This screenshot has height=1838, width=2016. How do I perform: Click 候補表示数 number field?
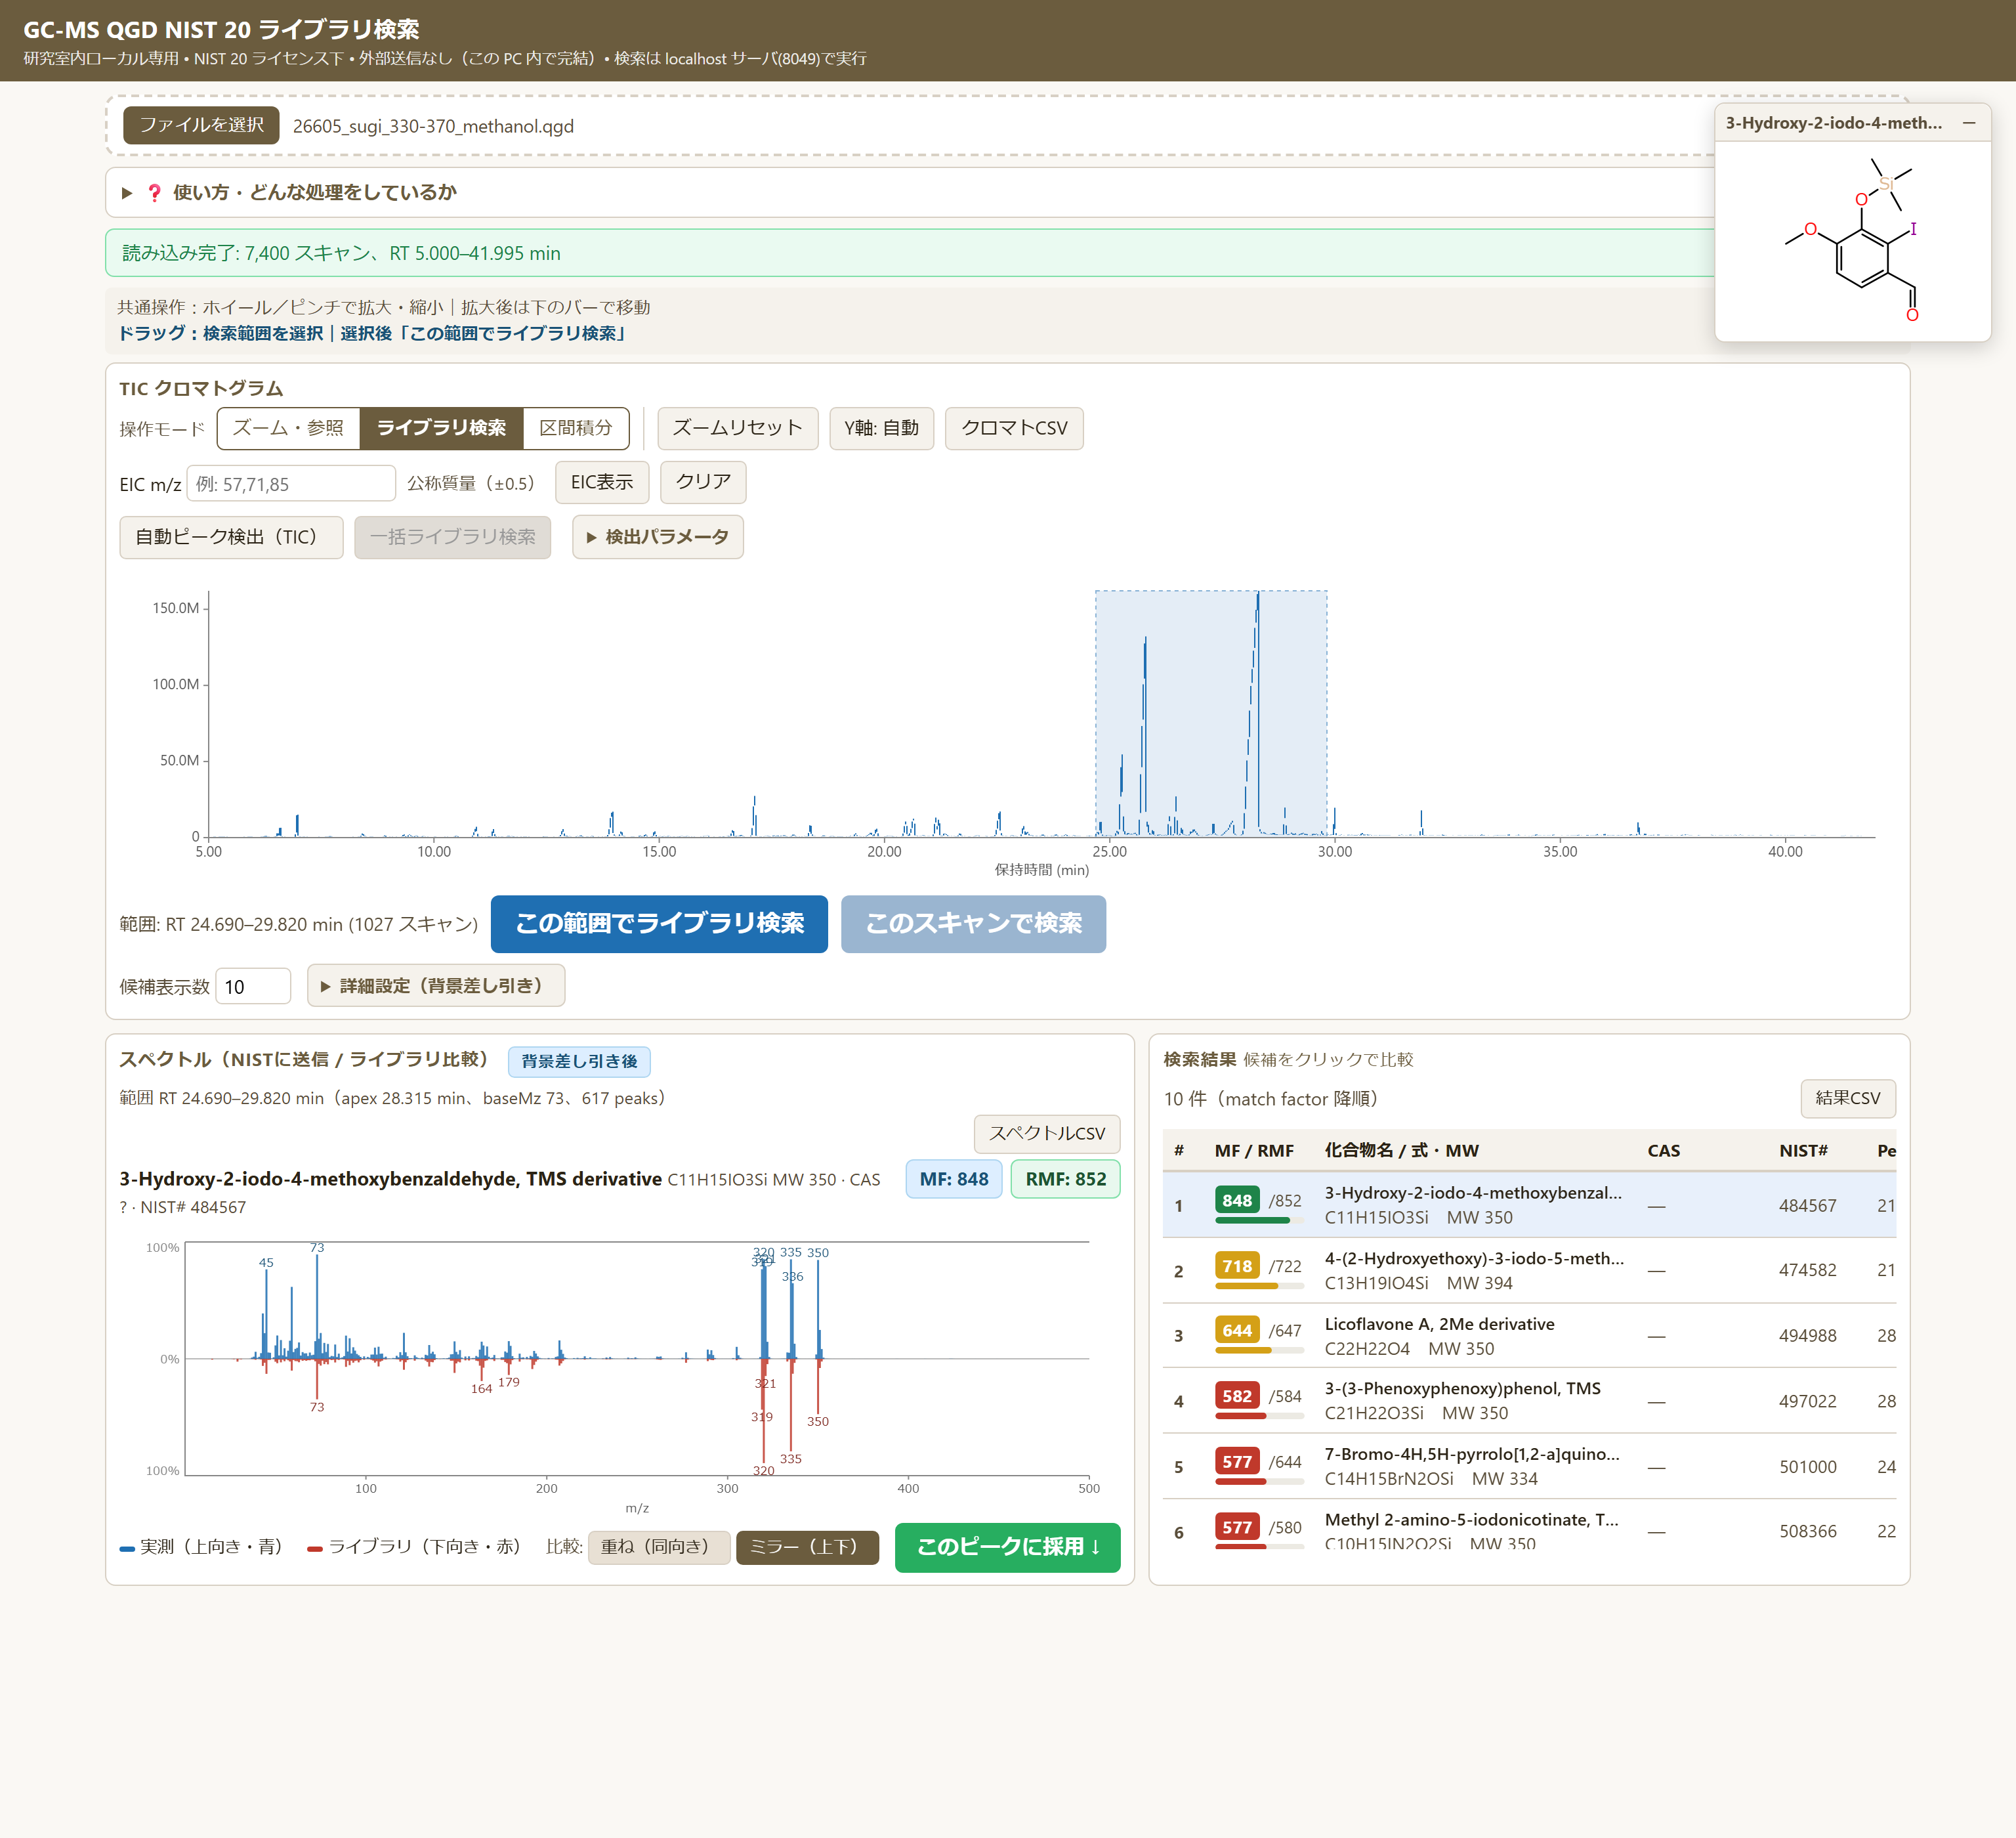253,987
